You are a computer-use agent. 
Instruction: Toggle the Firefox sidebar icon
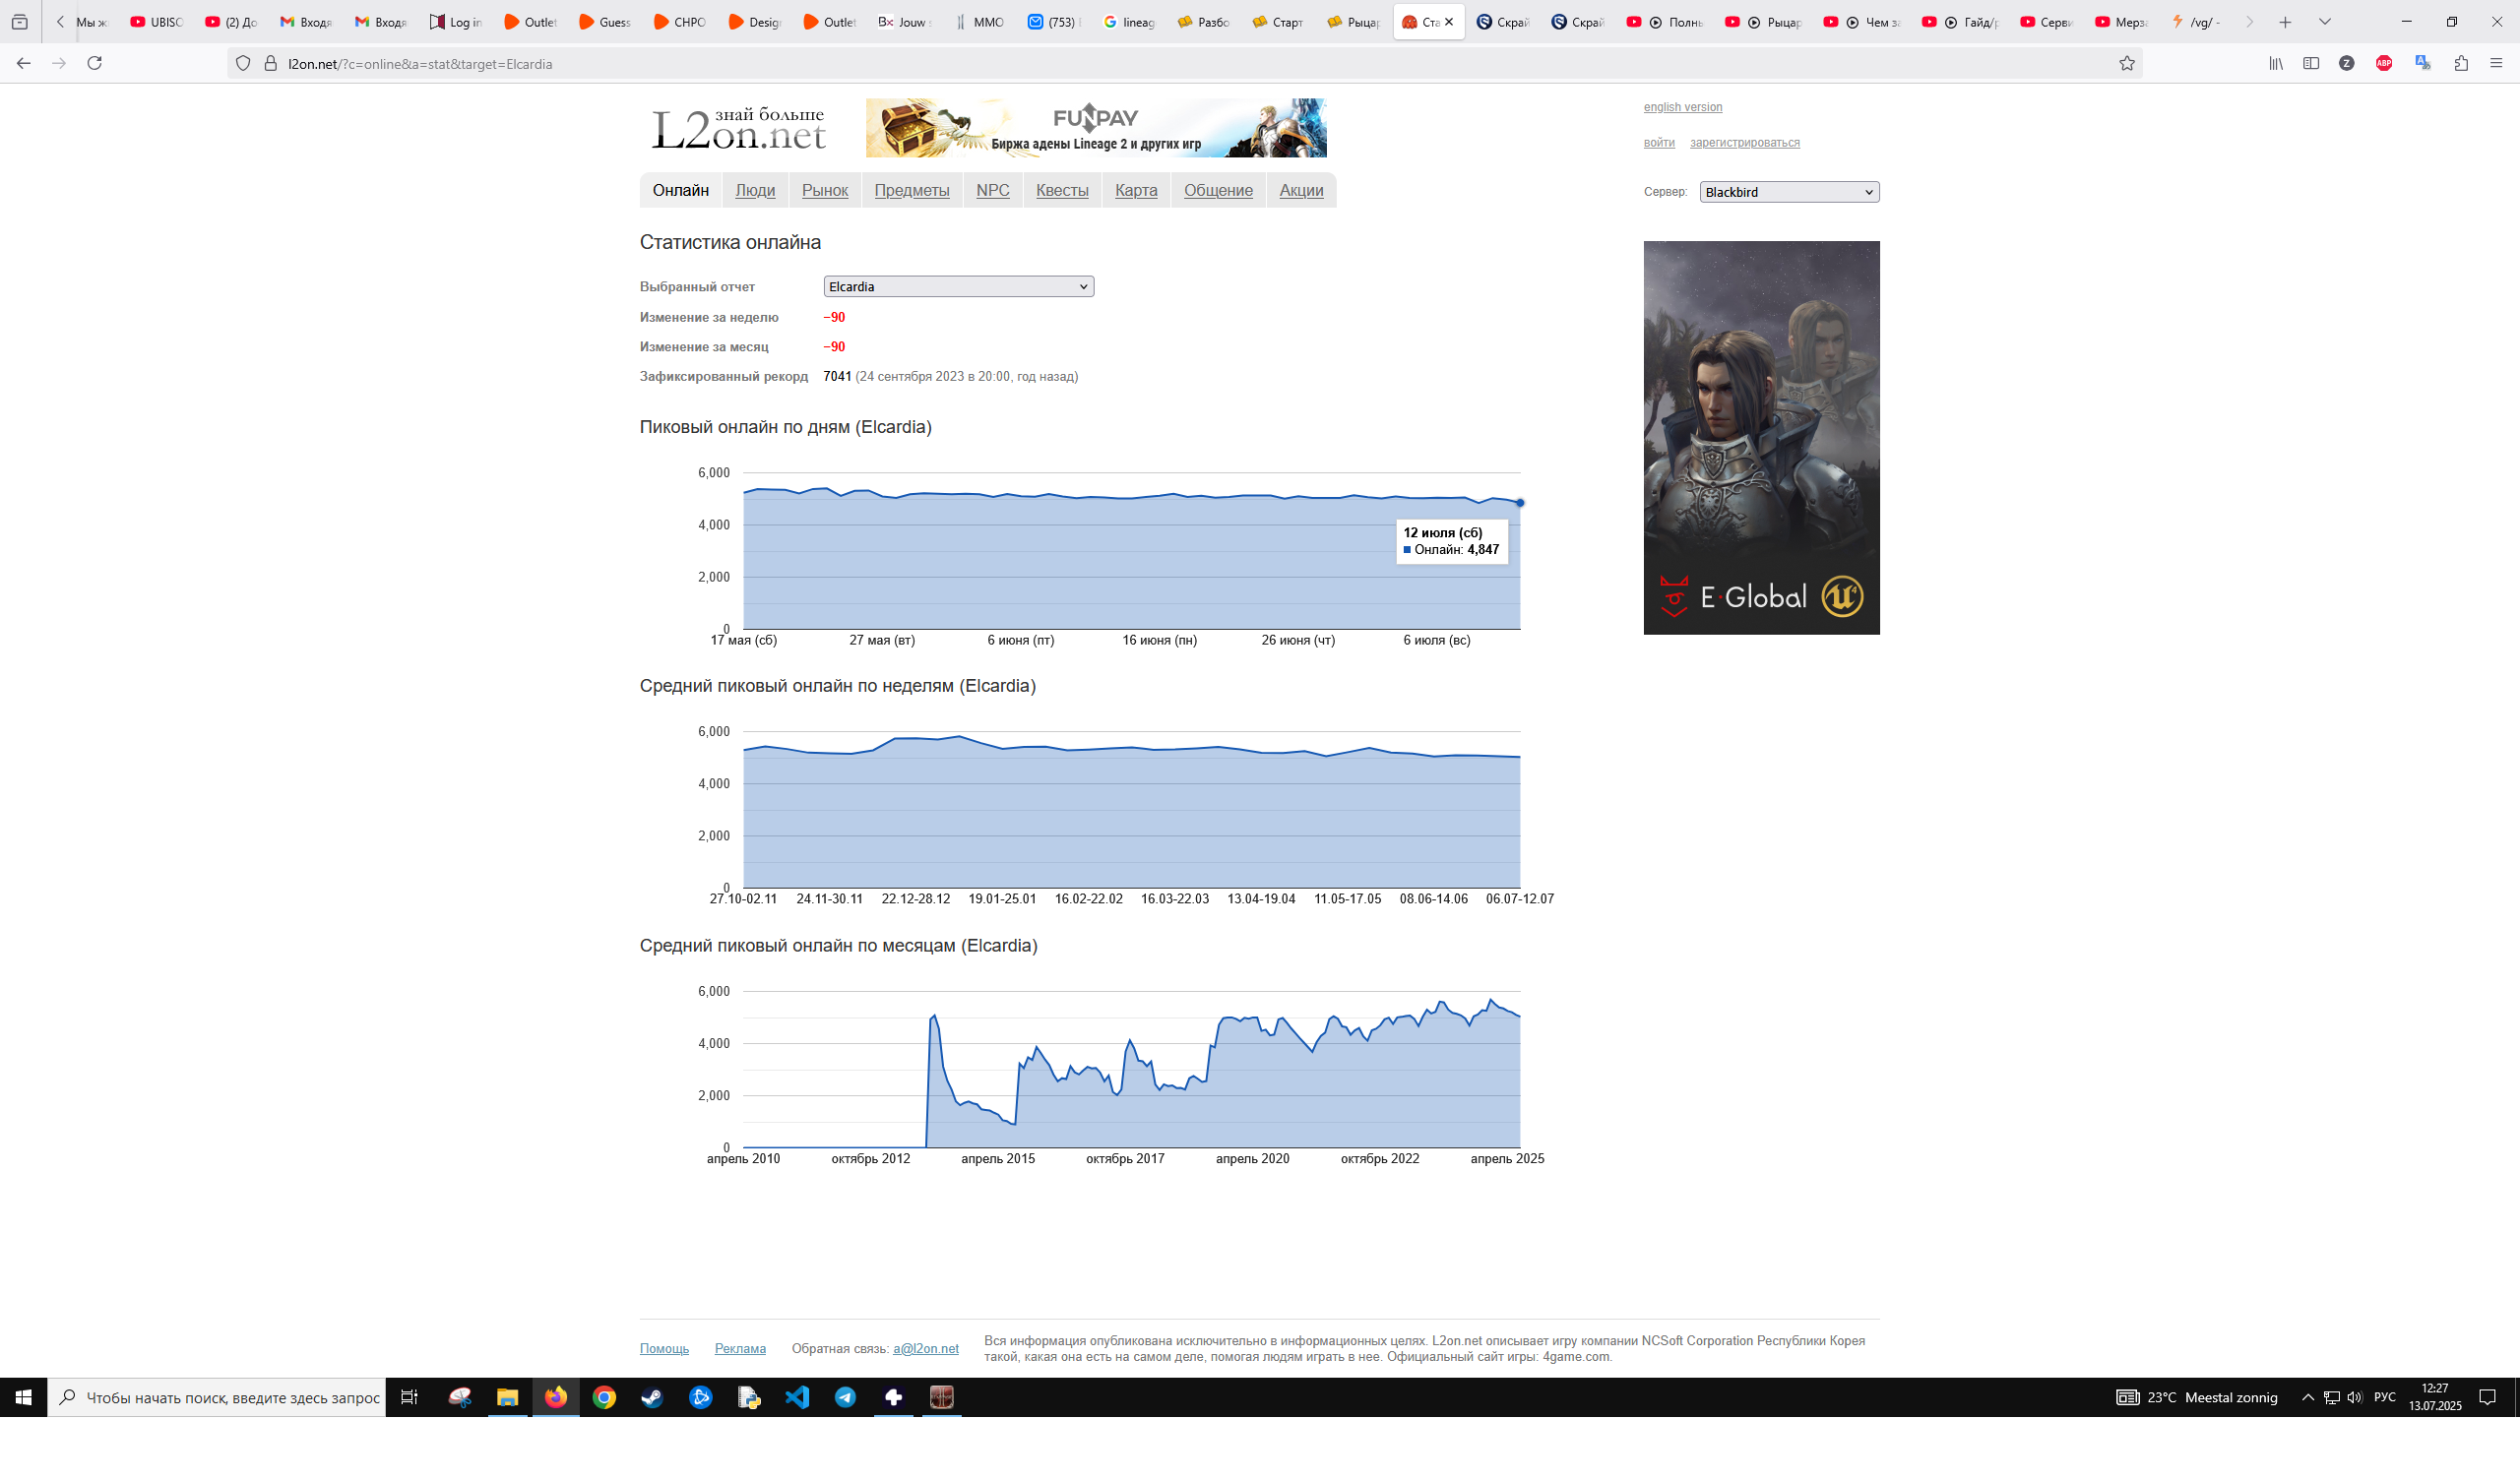coord(2311,63)
